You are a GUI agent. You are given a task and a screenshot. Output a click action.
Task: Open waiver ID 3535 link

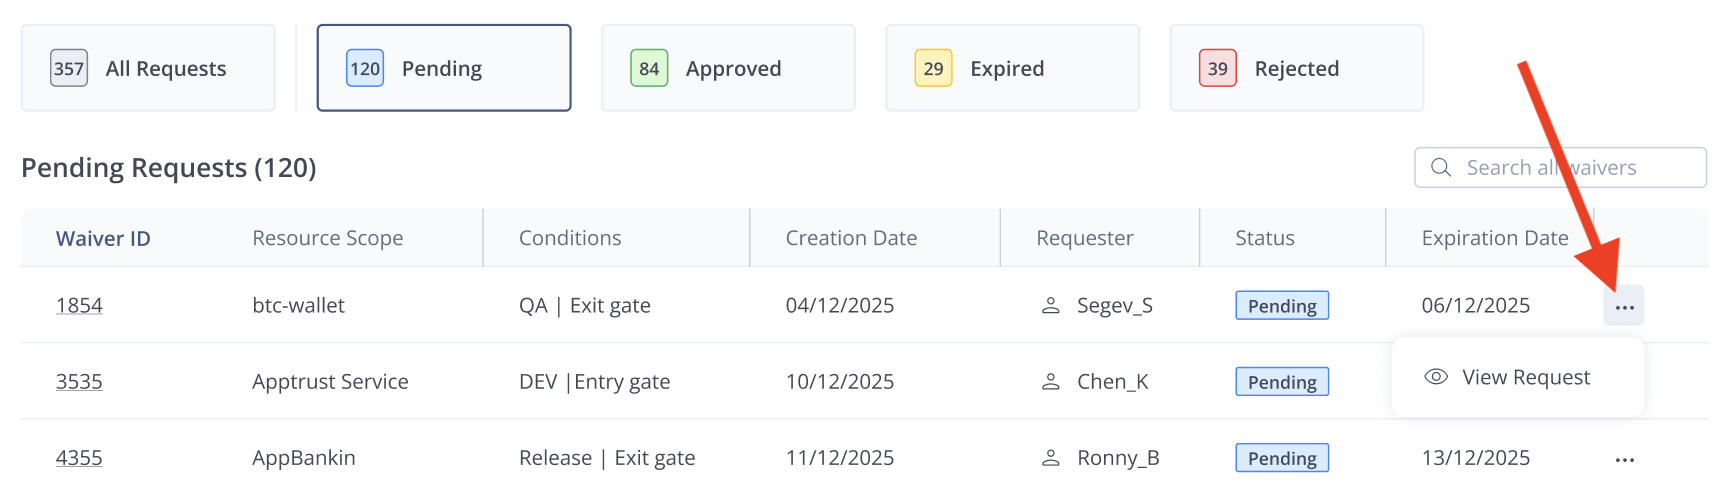tap(79, 382)
